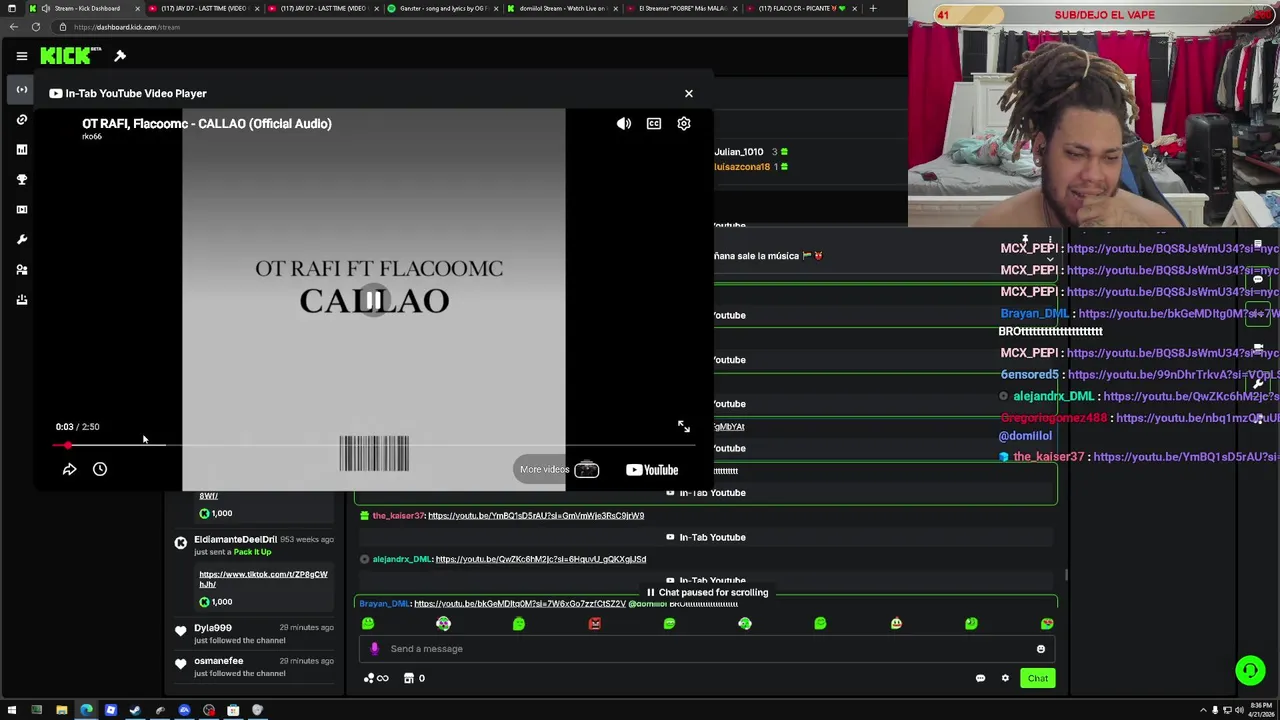This screenshot has height=720, width=1280.
Task: Click the green support chat bubble button
Action: point(1250,670)
